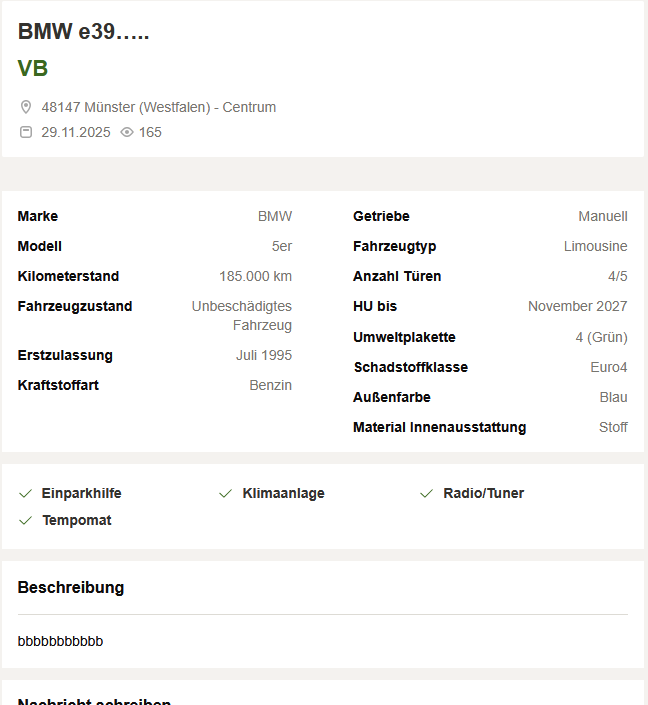The height and width of the screenshot is (705, 648).
Task: Click the posting date 29.11.2025
Action: tap(76, 132)
